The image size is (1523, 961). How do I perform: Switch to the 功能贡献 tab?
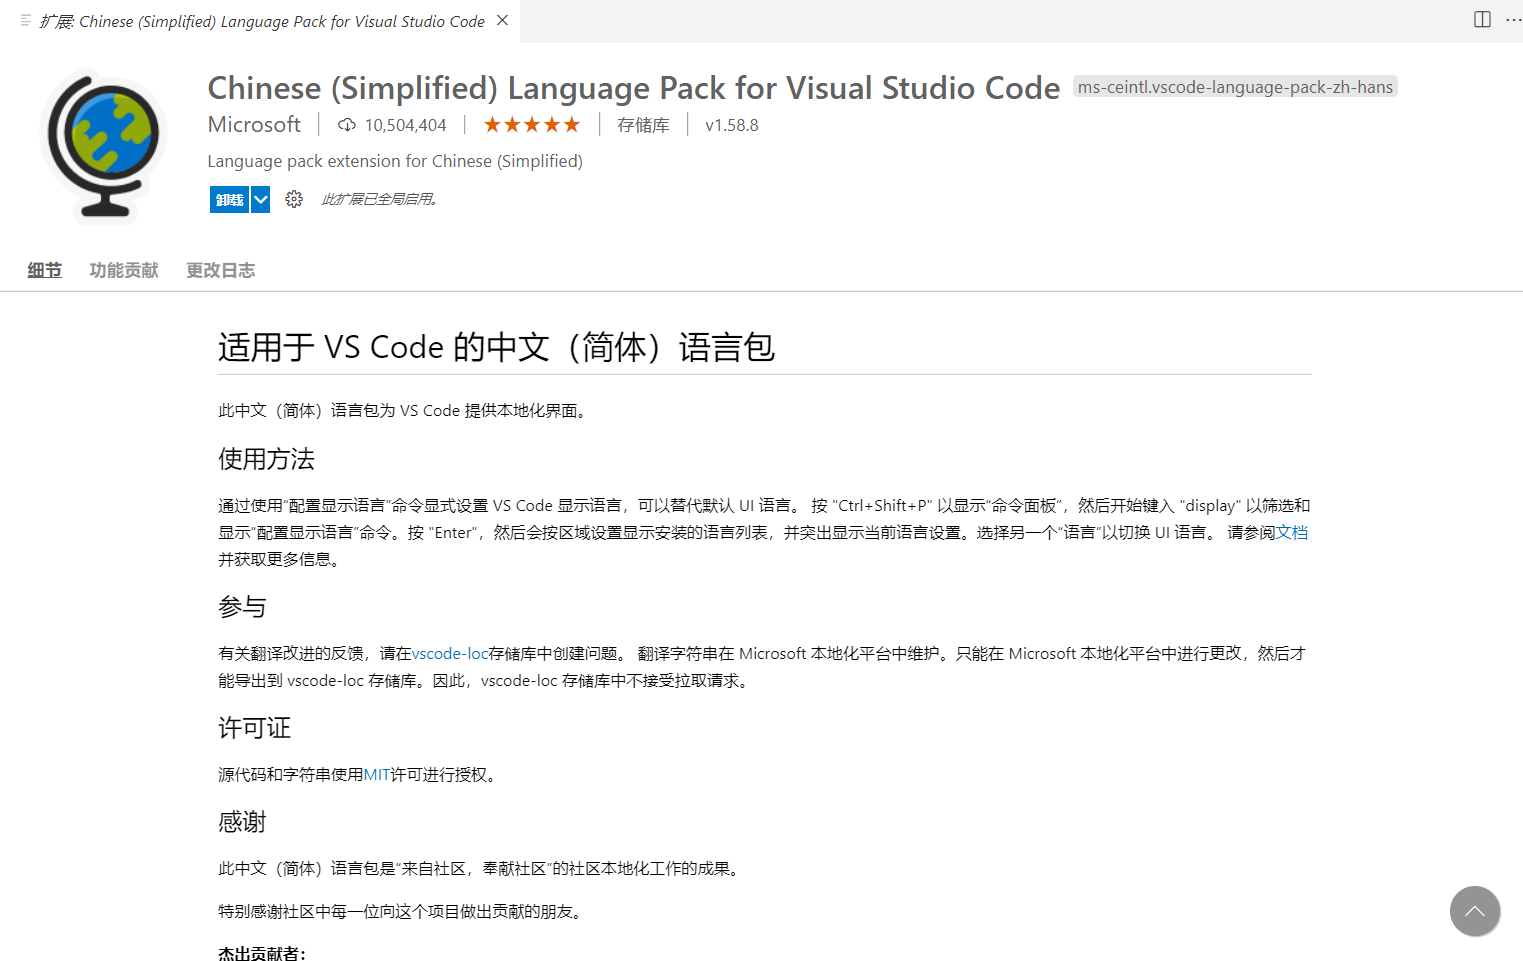tap(124, 270)
